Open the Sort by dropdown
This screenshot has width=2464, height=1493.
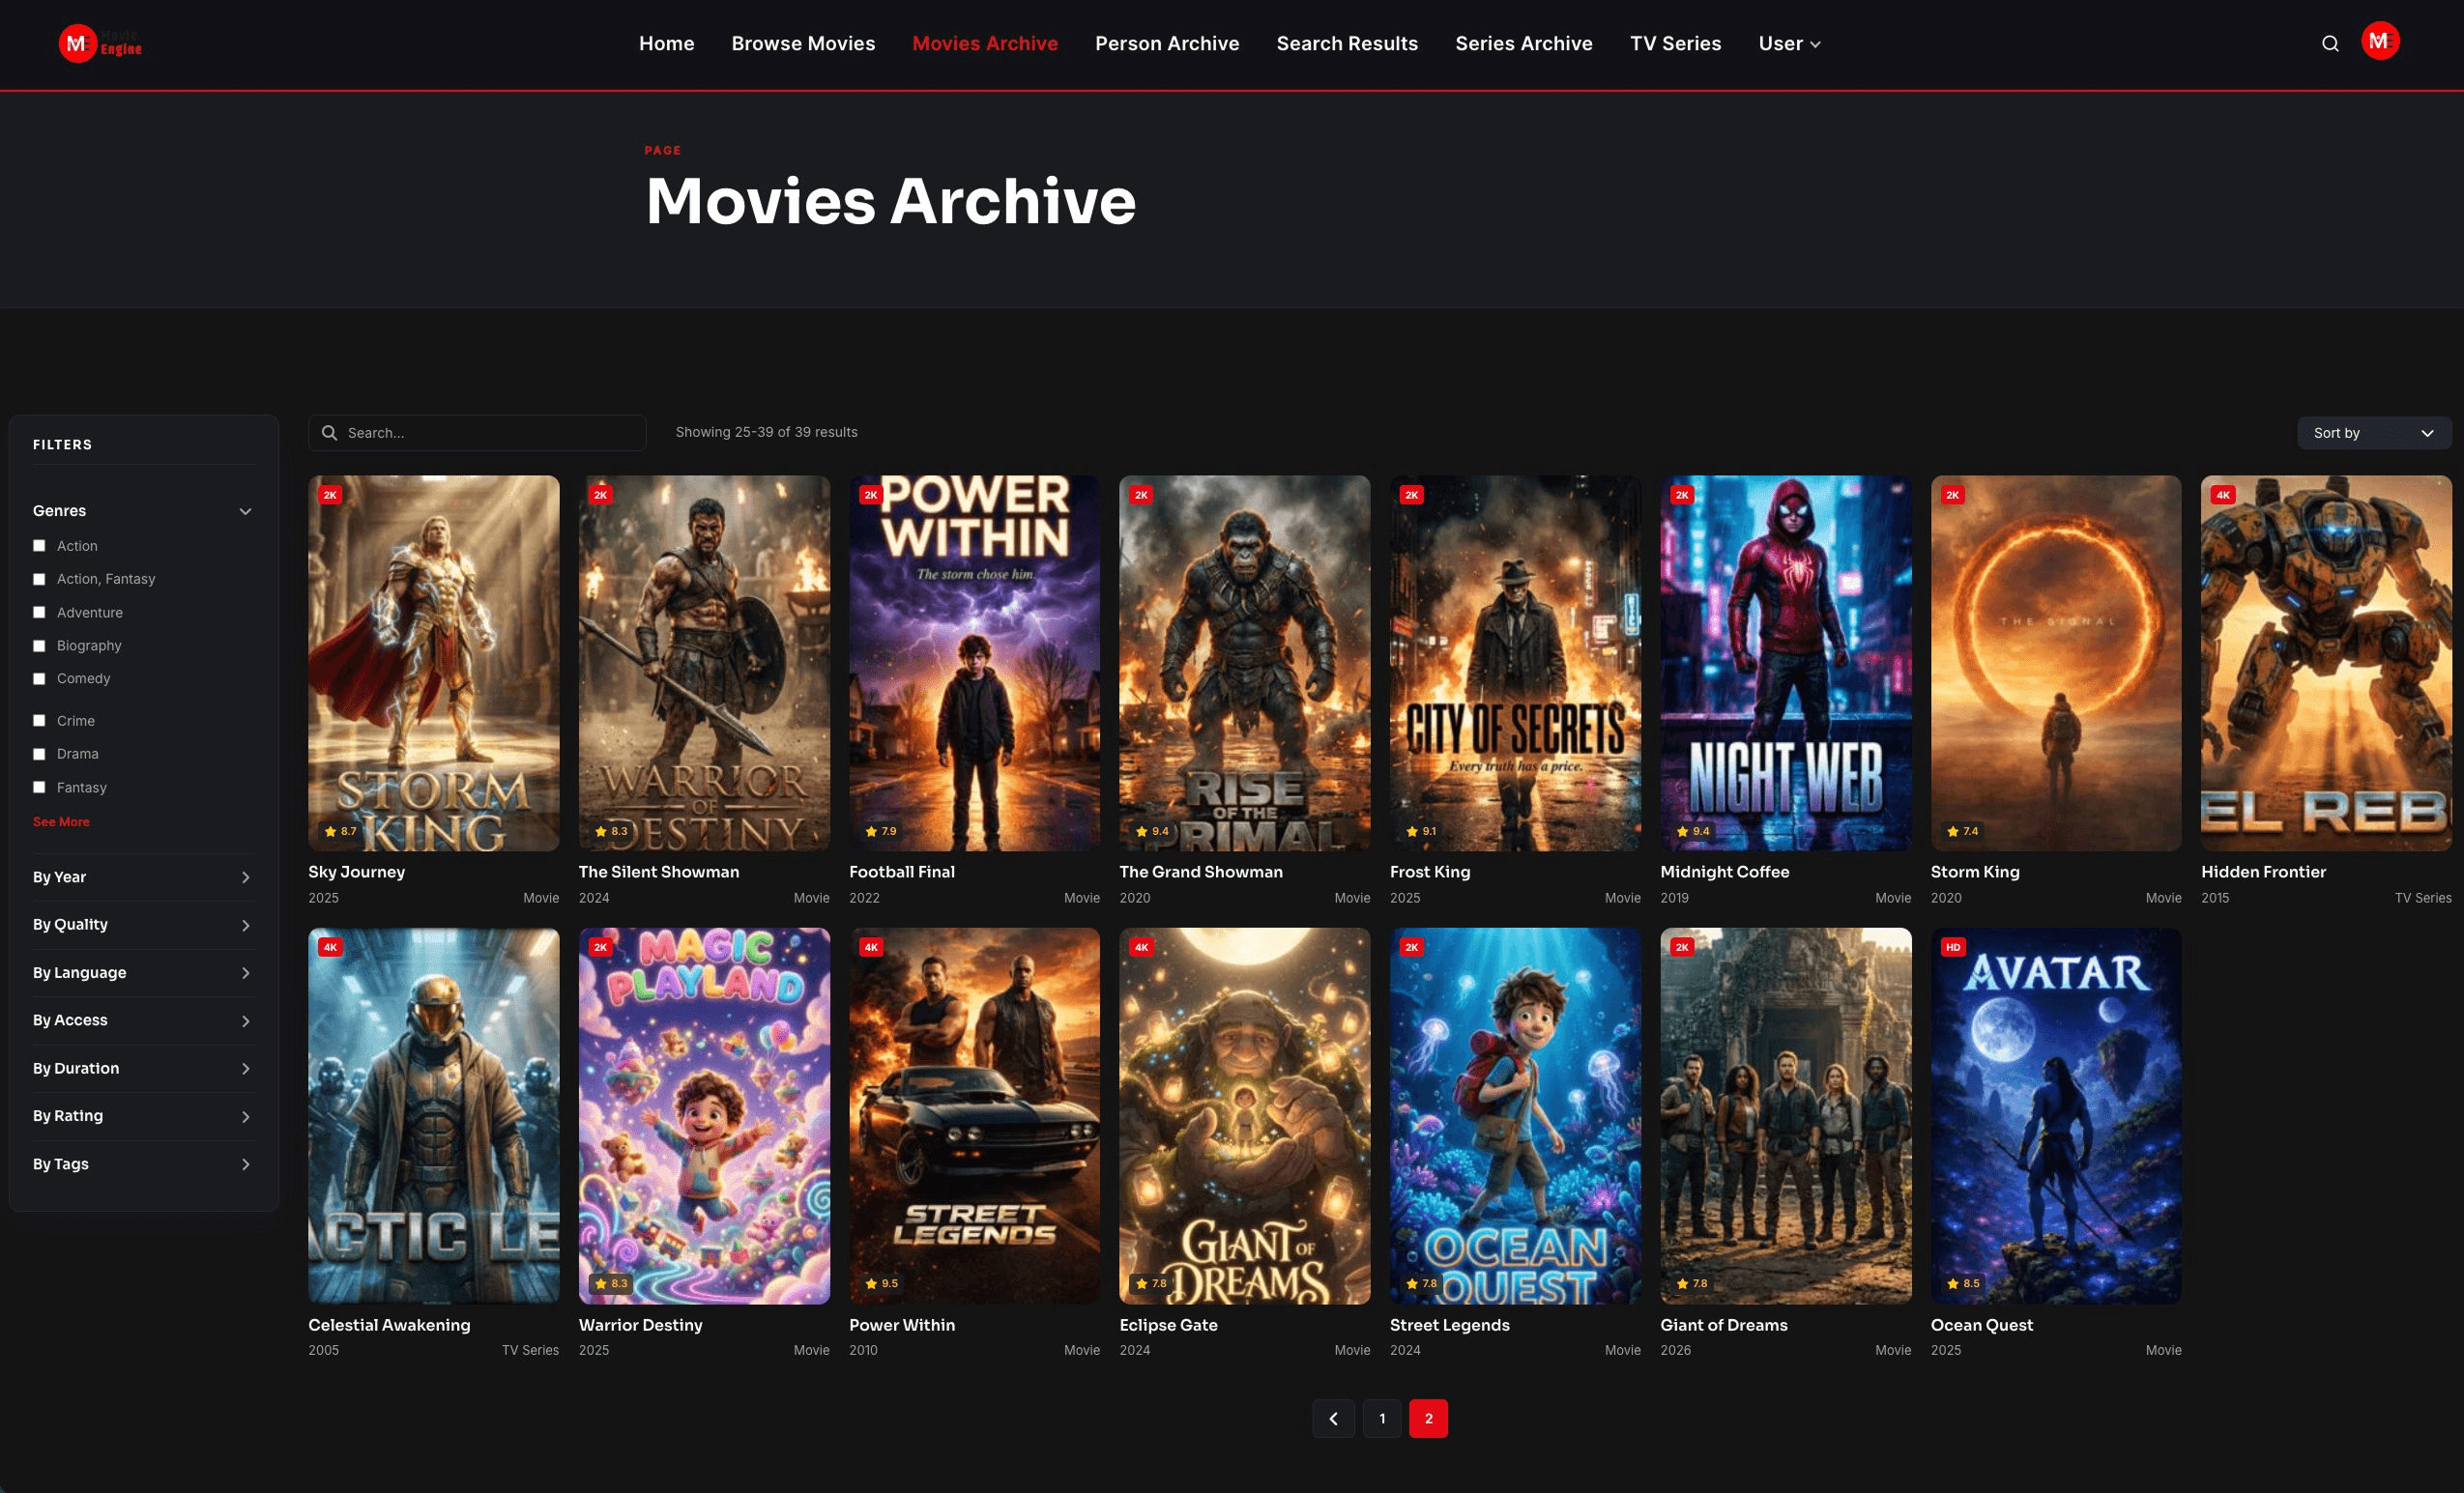coord(2372,433)
